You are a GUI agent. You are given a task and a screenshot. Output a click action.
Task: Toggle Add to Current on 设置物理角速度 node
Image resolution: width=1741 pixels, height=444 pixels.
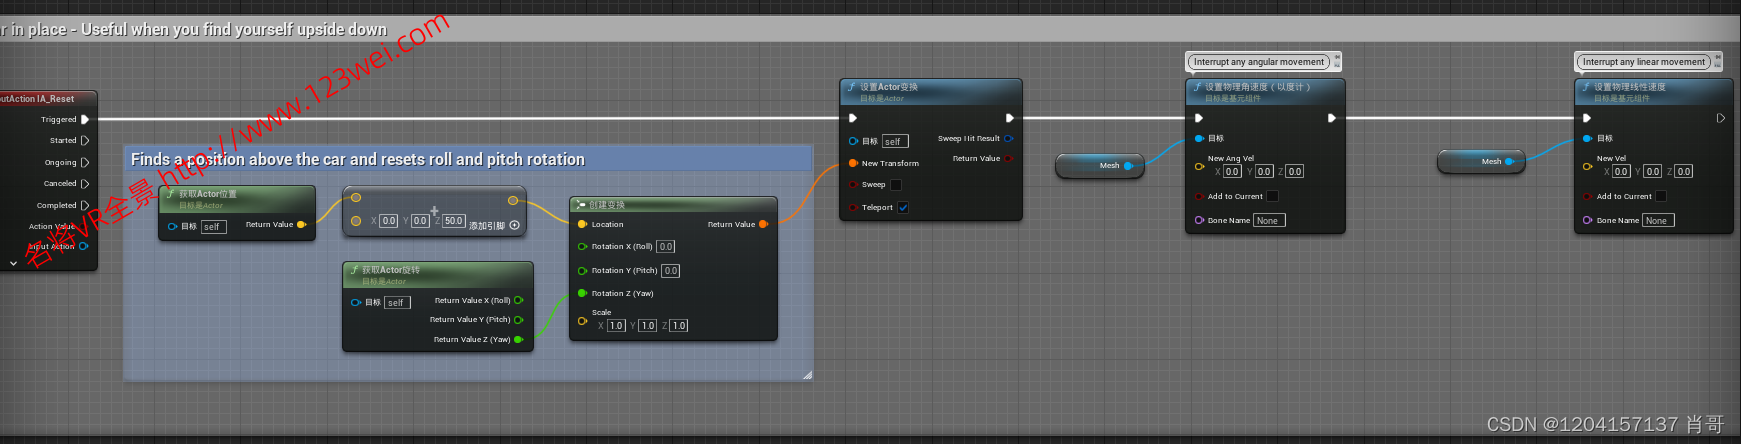point(1272,196)
